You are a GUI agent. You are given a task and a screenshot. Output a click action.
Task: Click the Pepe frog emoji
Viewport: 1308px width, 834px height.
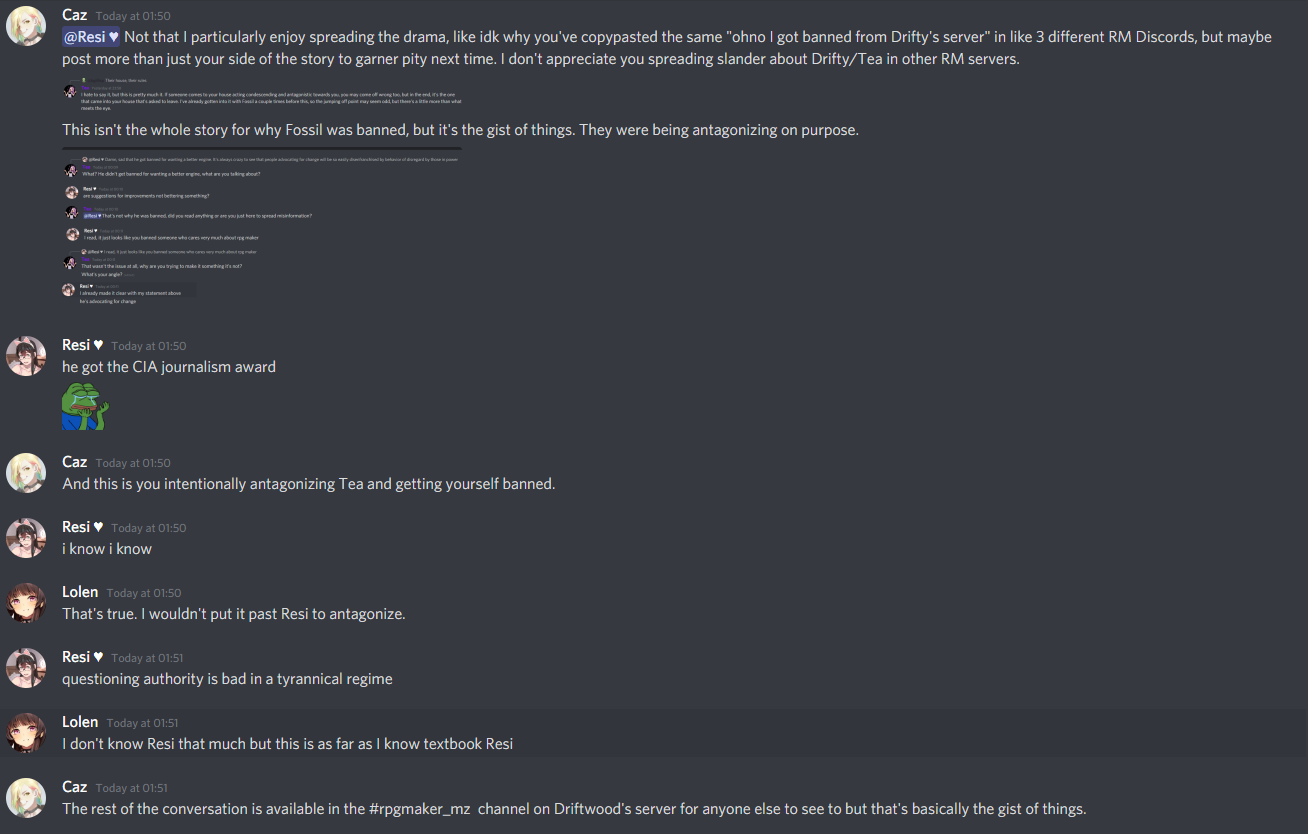pos(84,406)
